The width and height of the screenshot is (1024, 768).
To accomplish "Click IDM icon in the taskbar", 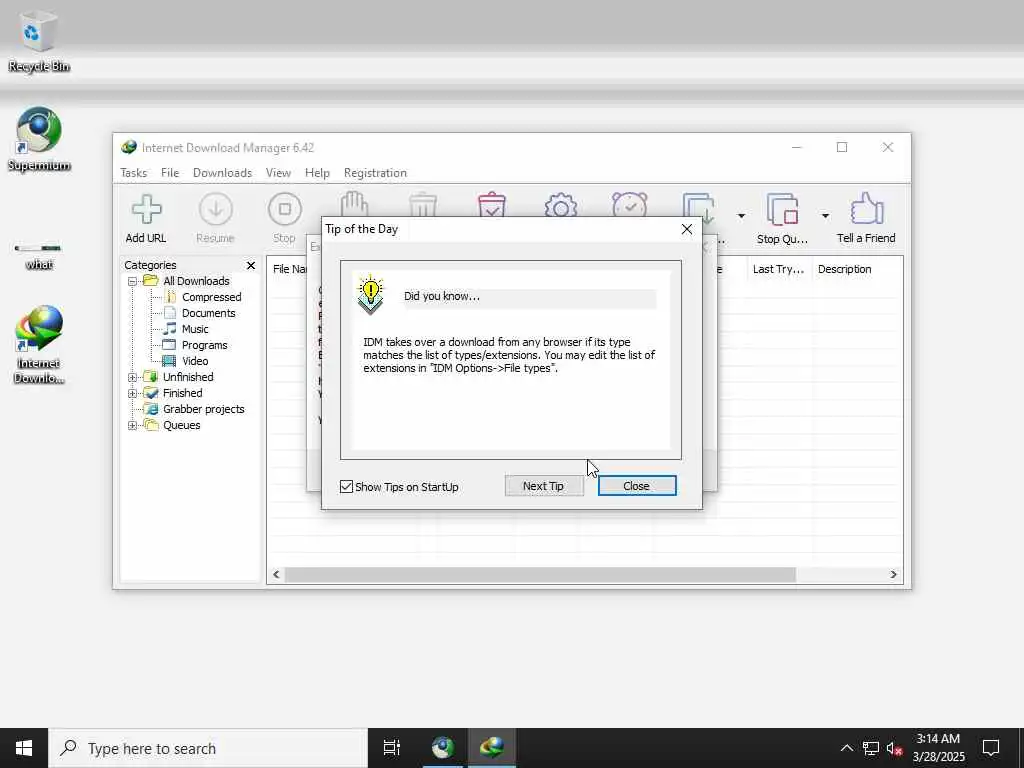I will click(x=492, y=748).
